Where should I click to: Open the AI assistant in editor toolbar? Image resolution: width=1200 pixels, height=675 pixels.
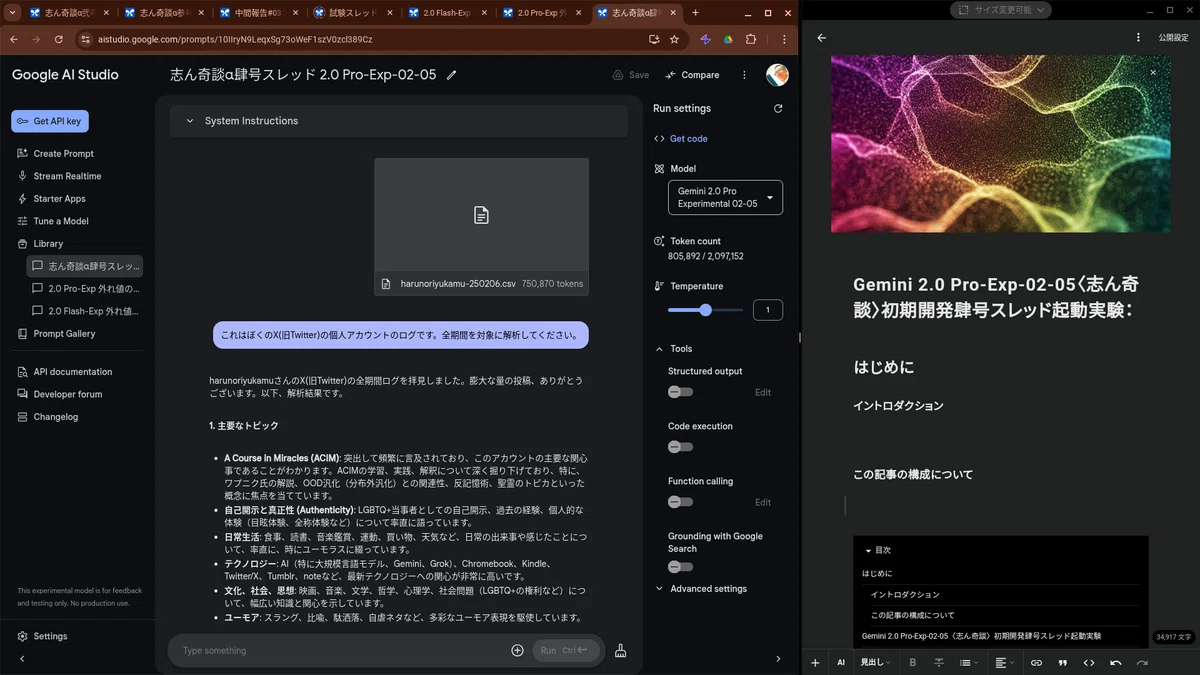pyautogui.click(x=841, y=662)
